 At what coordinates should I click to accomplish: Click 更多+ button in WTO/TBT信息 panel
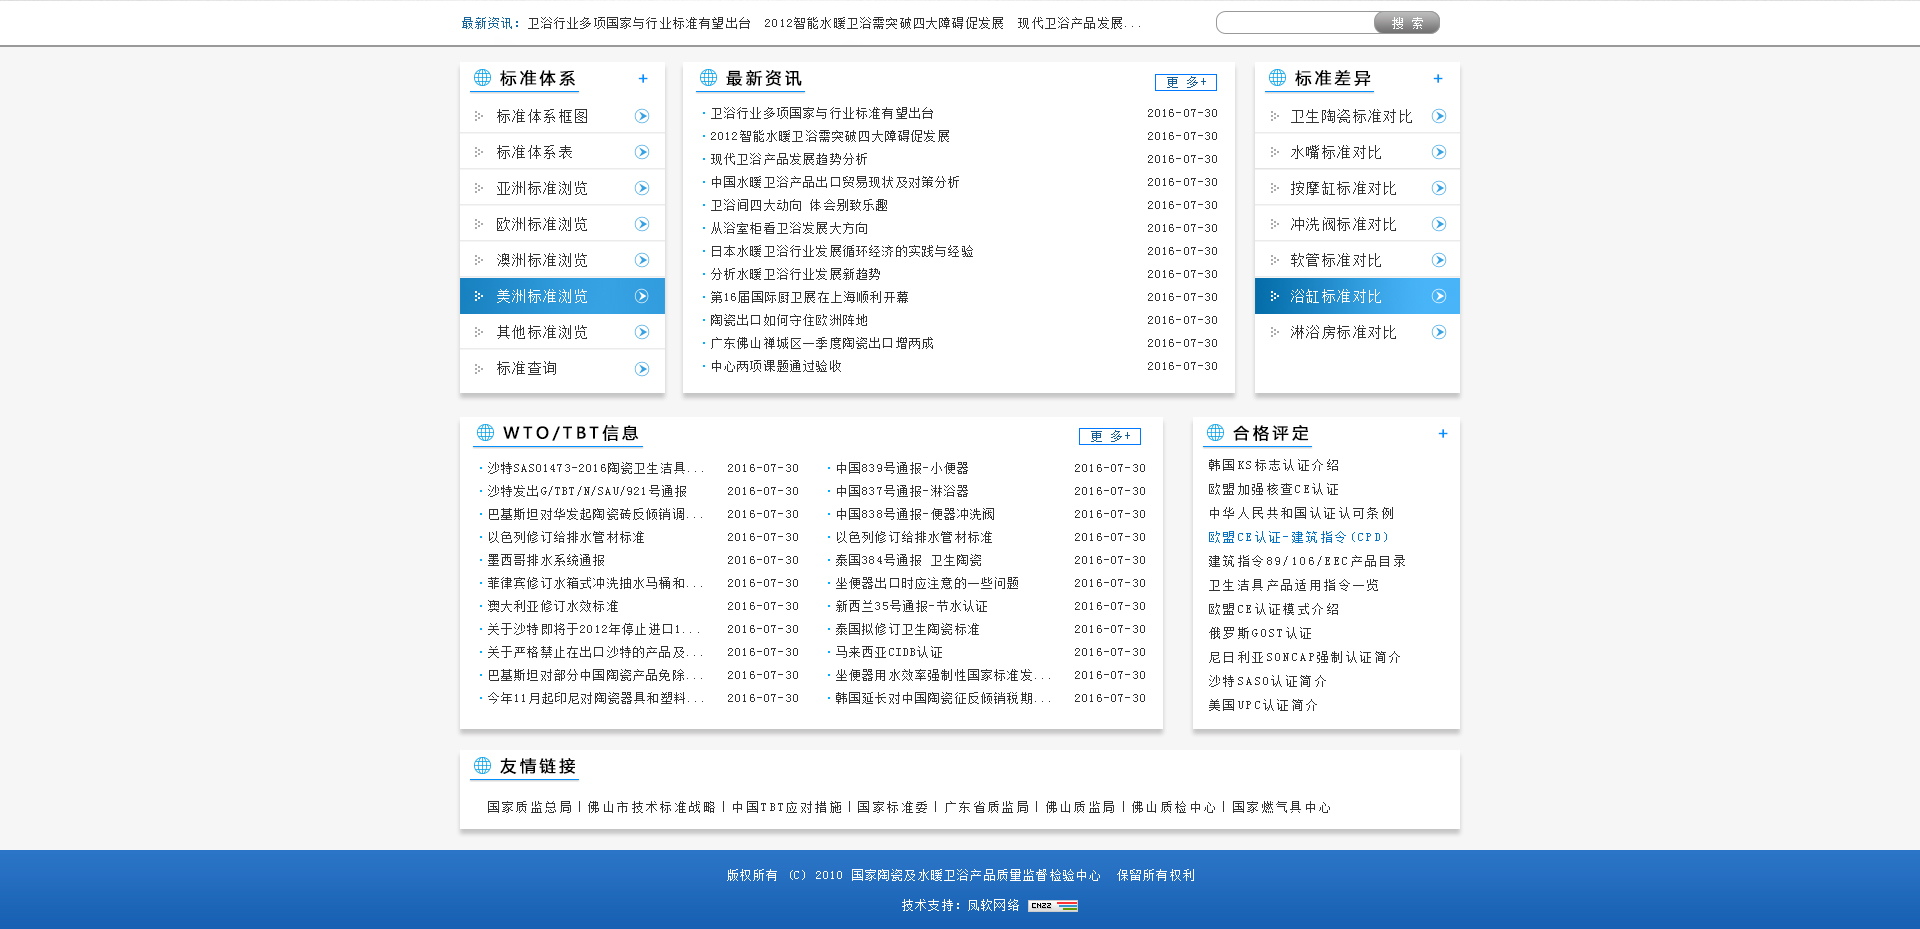tap(1110, 436)
